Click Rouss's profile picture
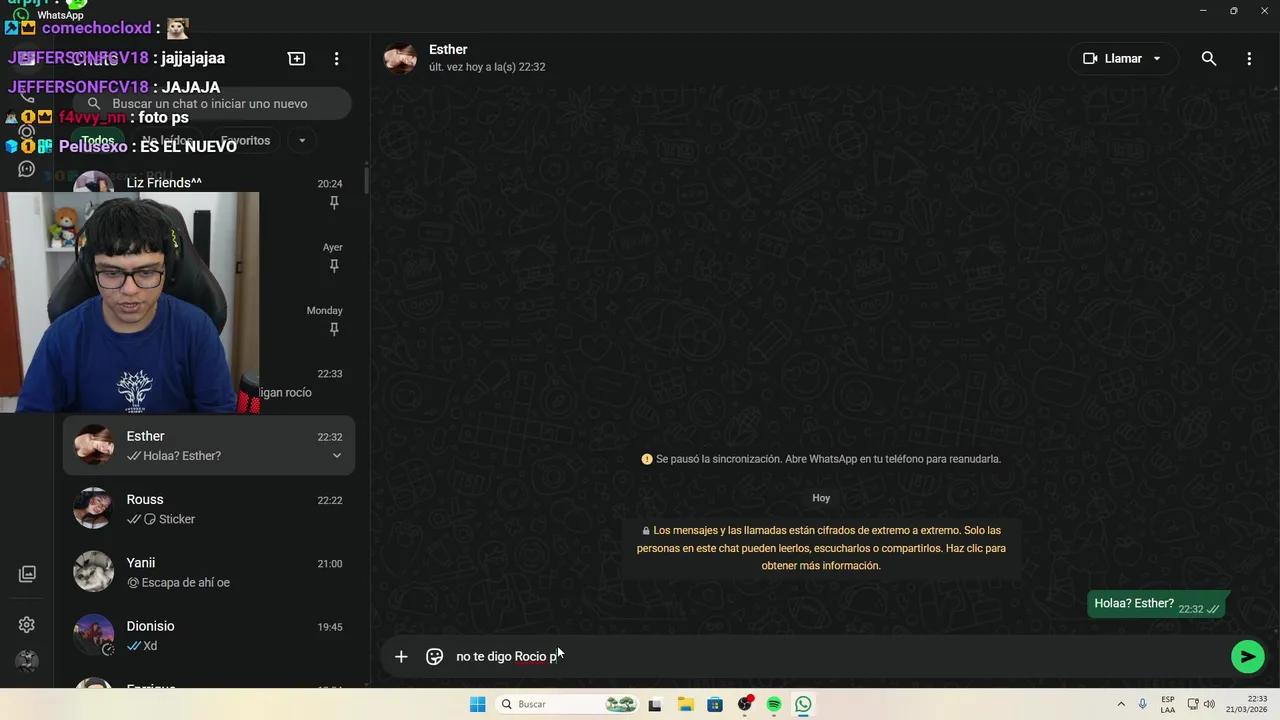Image resolution: width=1280 pixels, height=720 pixels. (x=94, y=508)
